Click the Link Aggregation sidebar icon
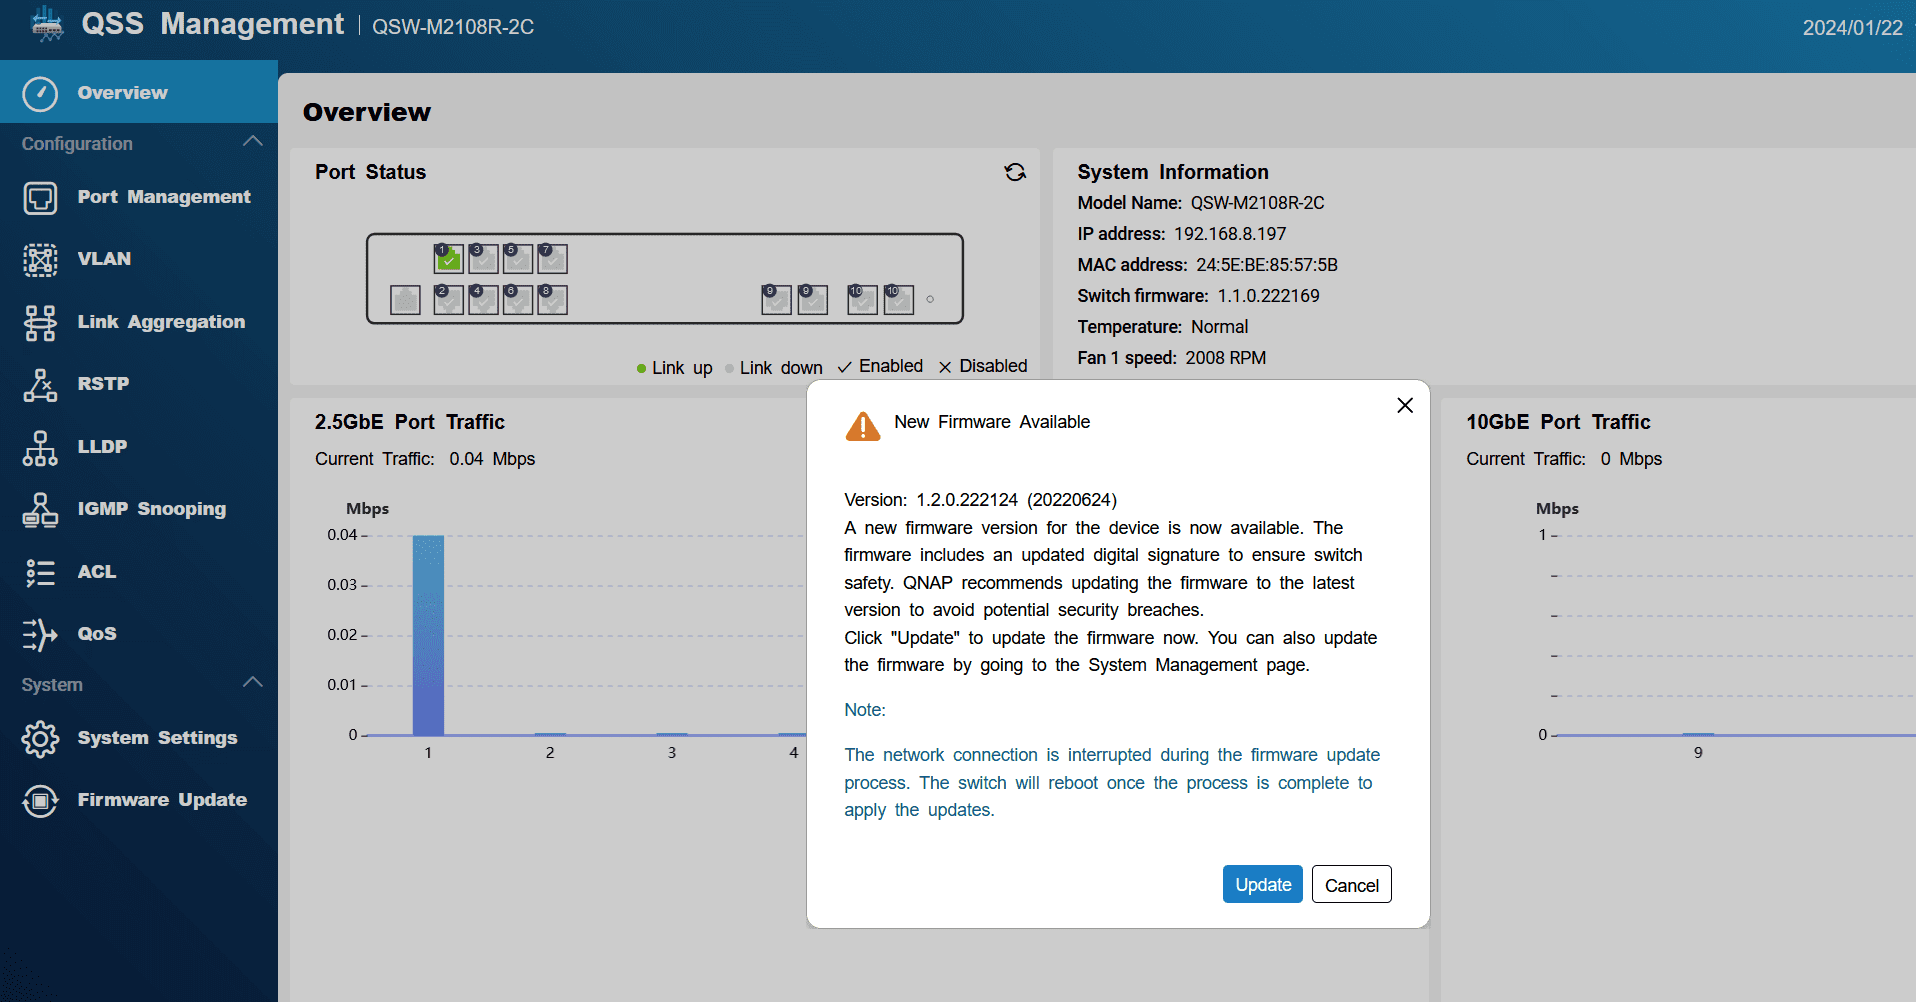Viewport: 1916px width, 1002px height. pos(40,322)
